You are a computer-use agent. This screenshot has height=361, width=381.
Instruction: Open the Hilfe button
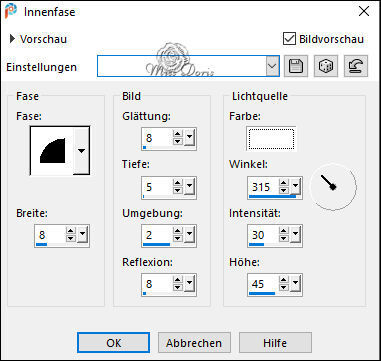[275, 343]
